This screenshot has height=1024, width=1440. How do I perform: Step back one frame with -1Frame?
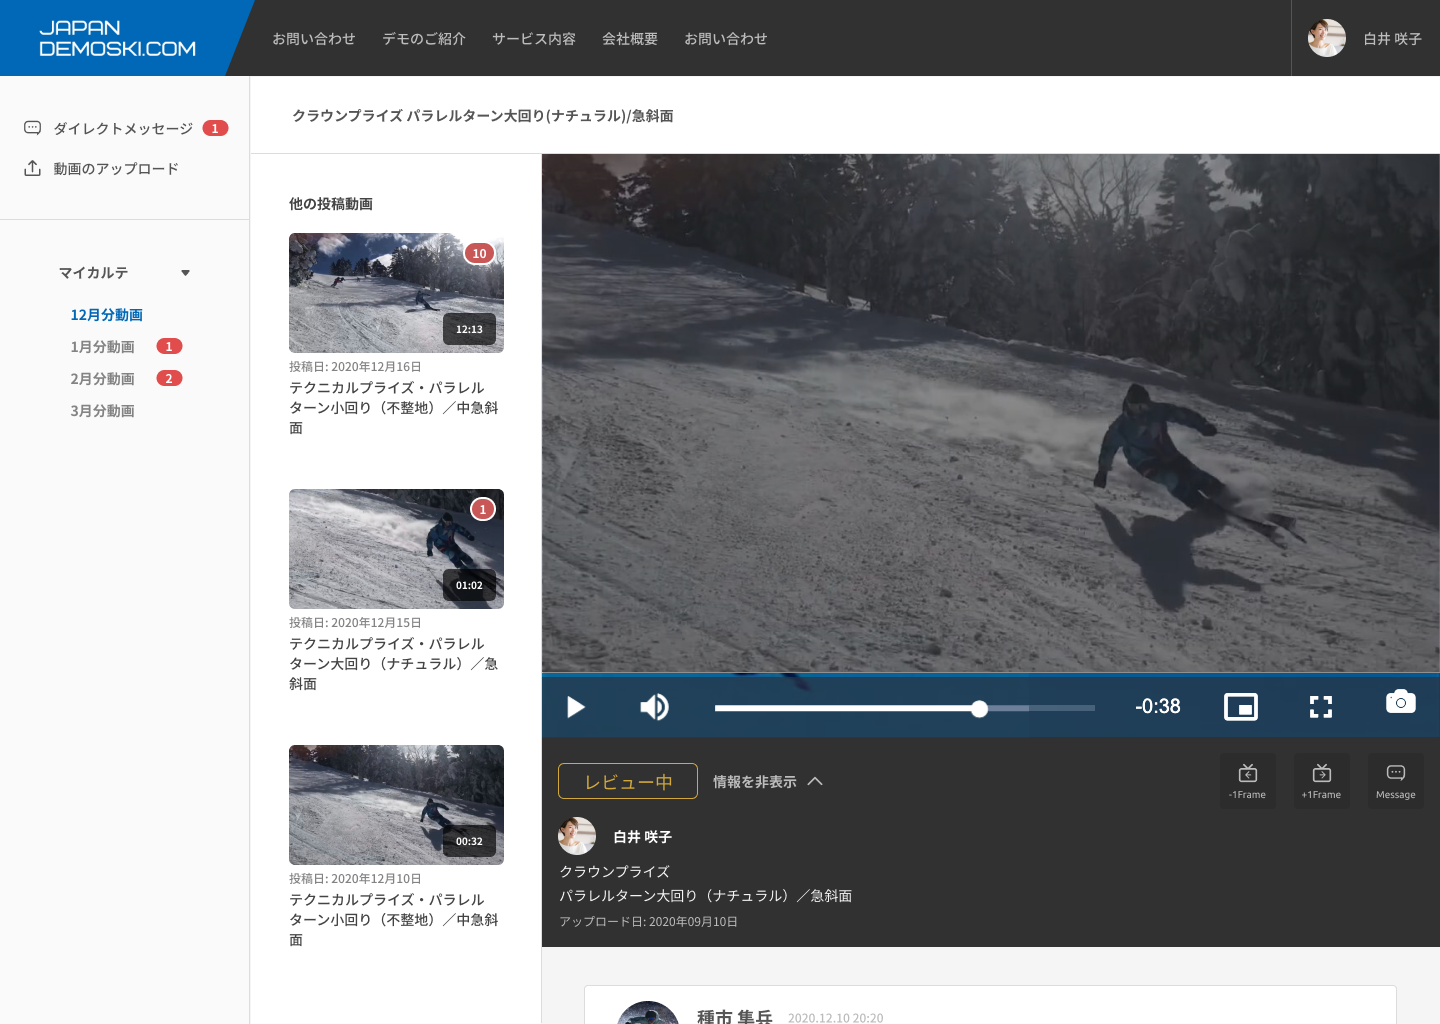(x=1247, y=781)
